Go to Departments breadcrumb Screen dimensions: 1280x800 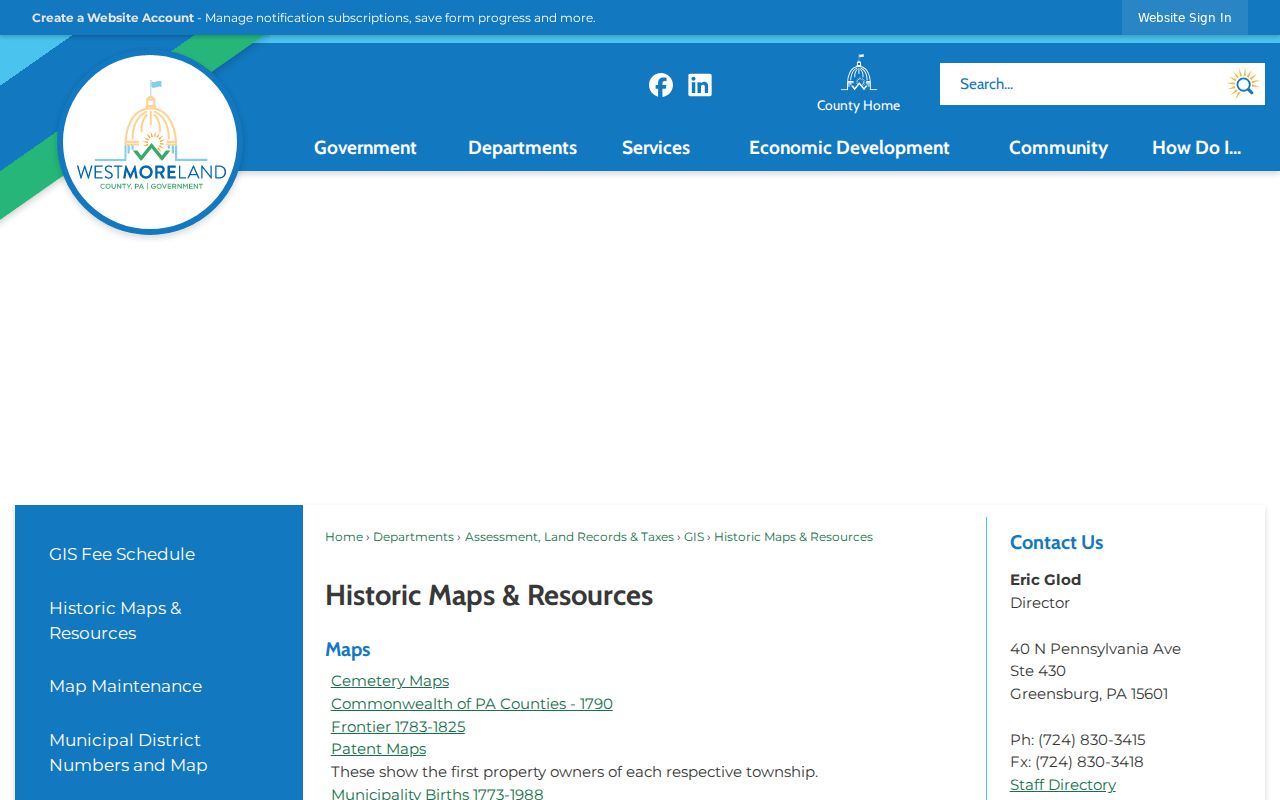[x=413, y=537]
